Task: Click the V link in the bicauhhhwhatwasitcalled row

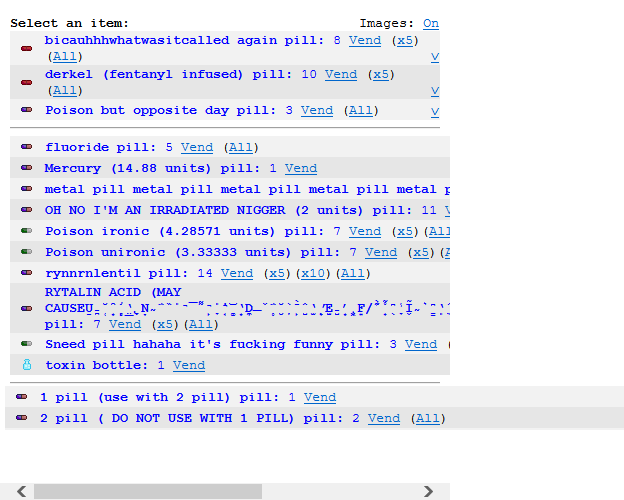Action: tap(435, 57)
